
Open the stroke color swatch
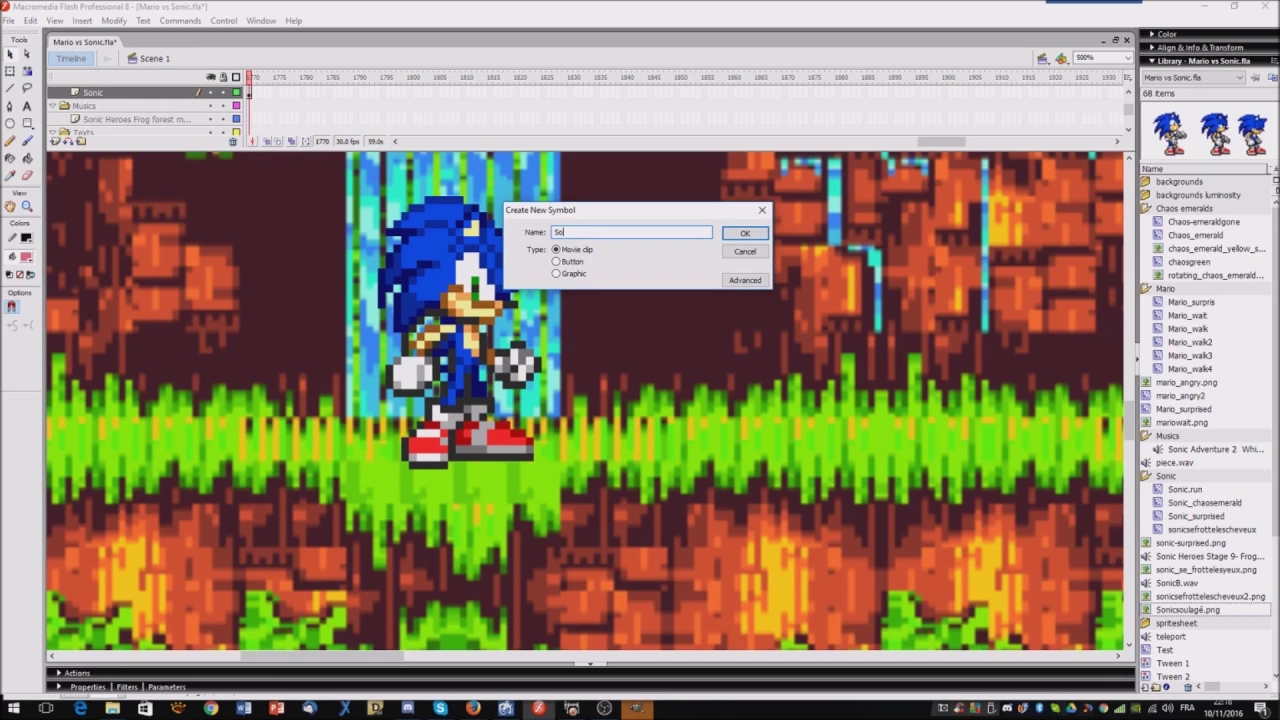(26, 237)
